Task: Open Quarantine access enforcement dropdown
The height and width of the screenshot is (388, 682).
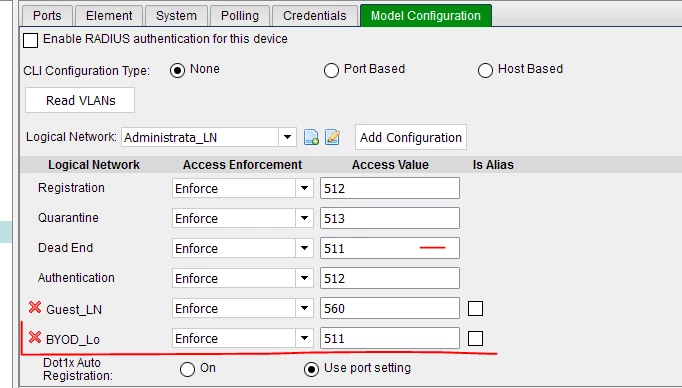Action: click(304, 218)
